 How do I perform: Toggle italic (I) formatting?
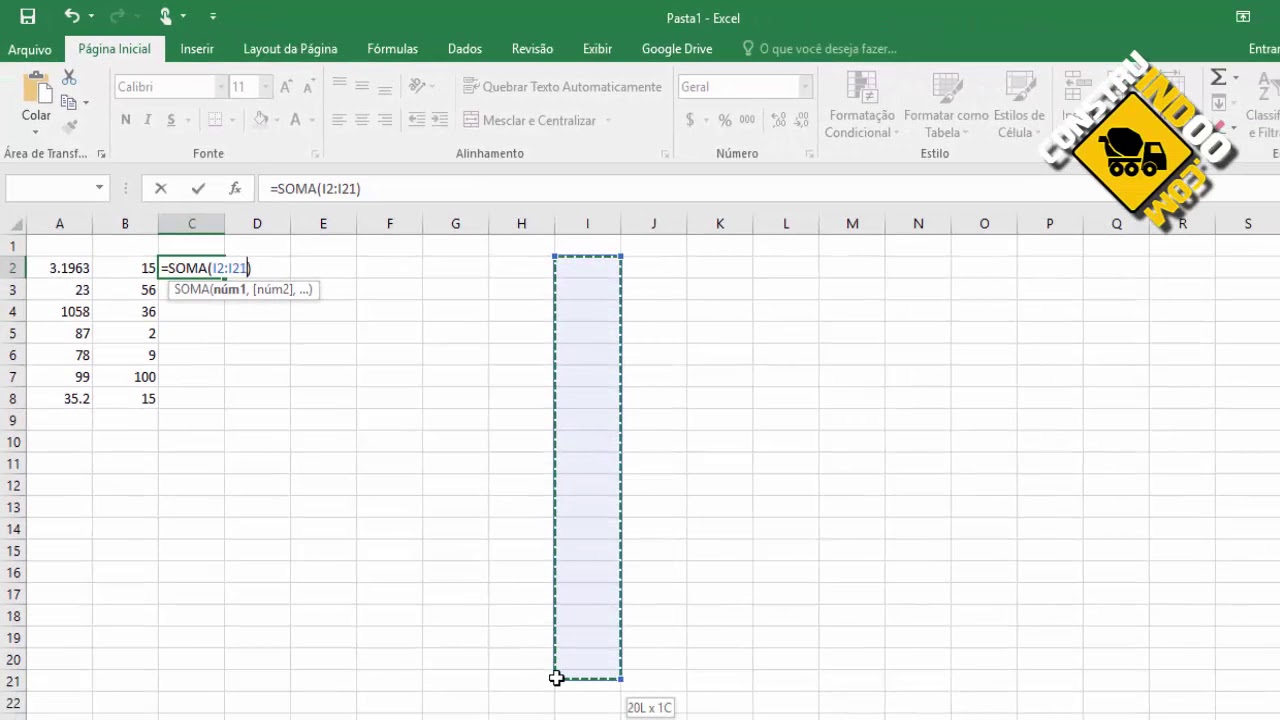pos(148,120)
